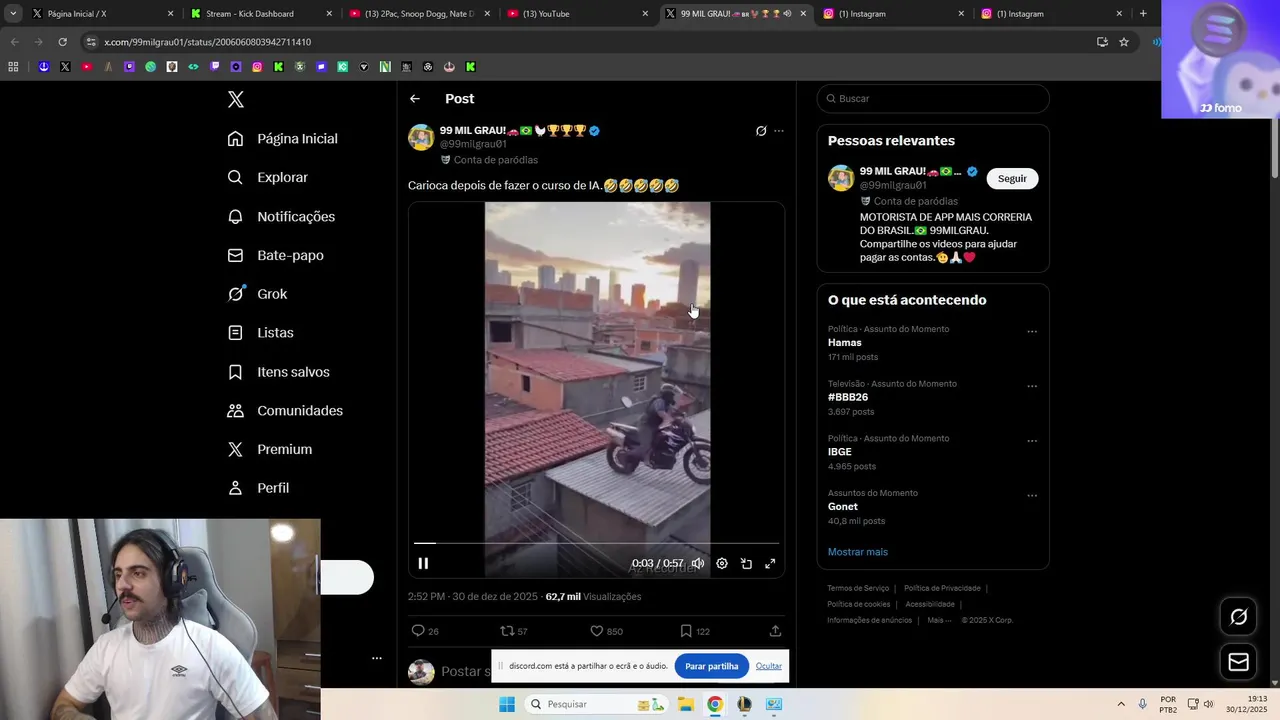Open video settings gear

click(722, 563)
